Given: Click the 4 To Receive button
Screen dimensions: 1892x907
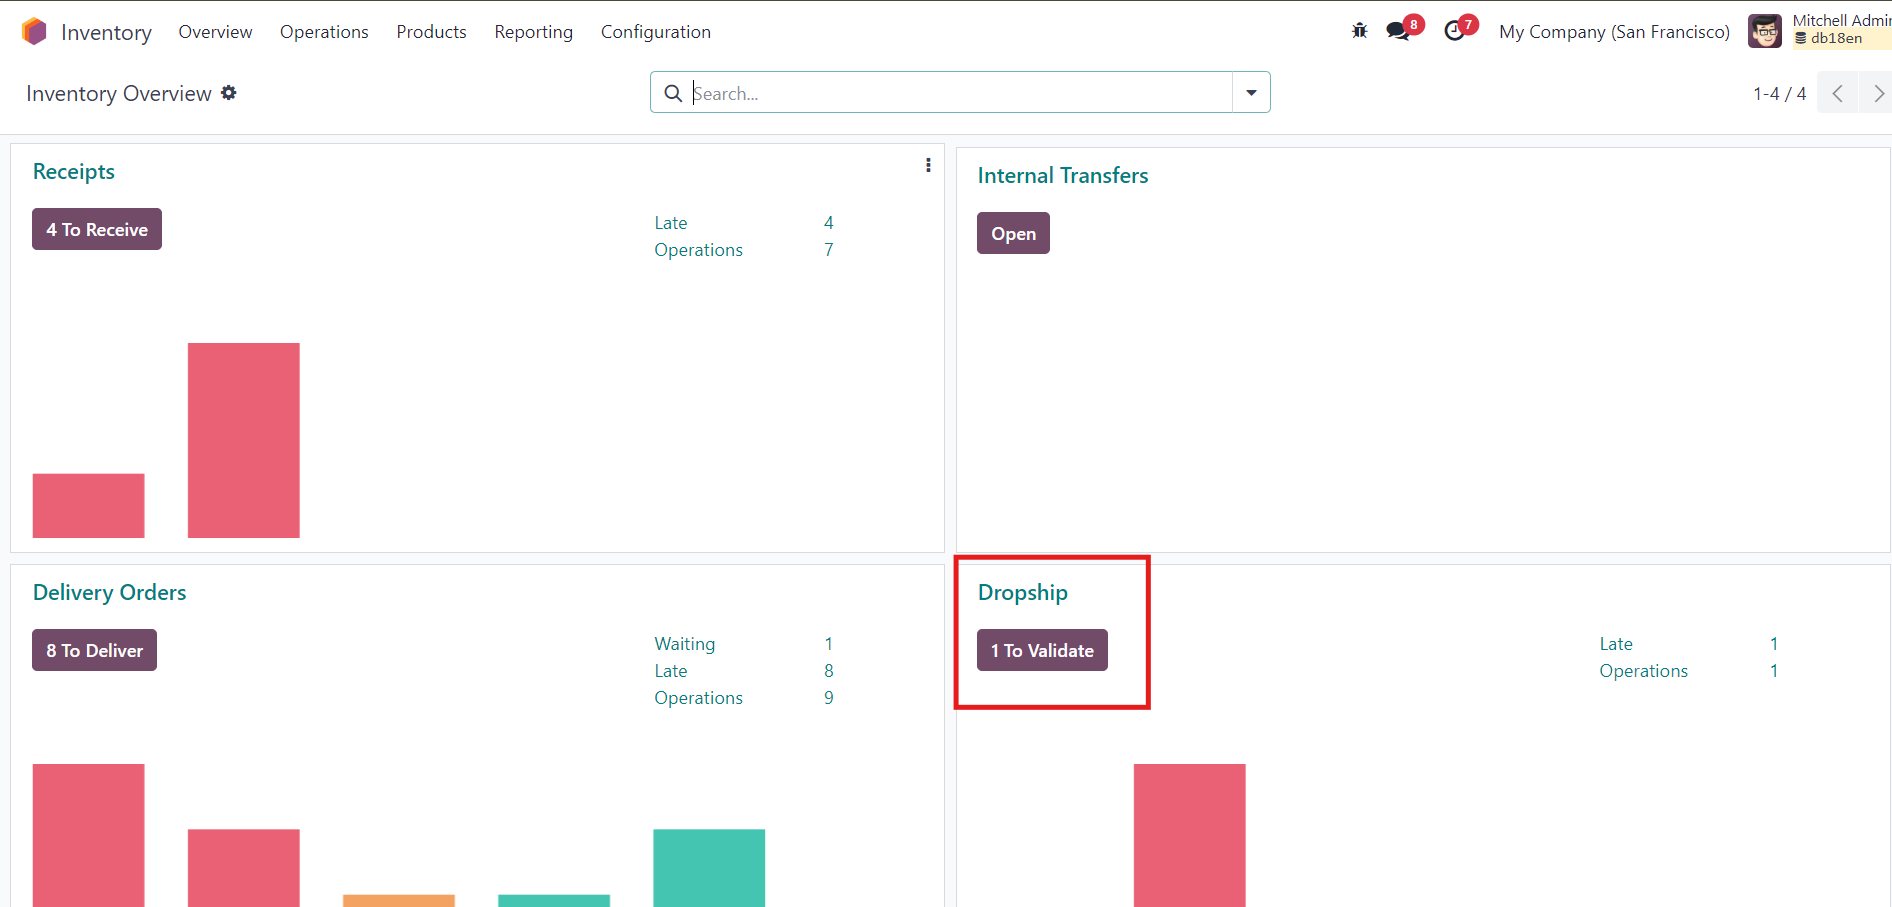Looking at the screenshot, I should (x=97, y=230).
